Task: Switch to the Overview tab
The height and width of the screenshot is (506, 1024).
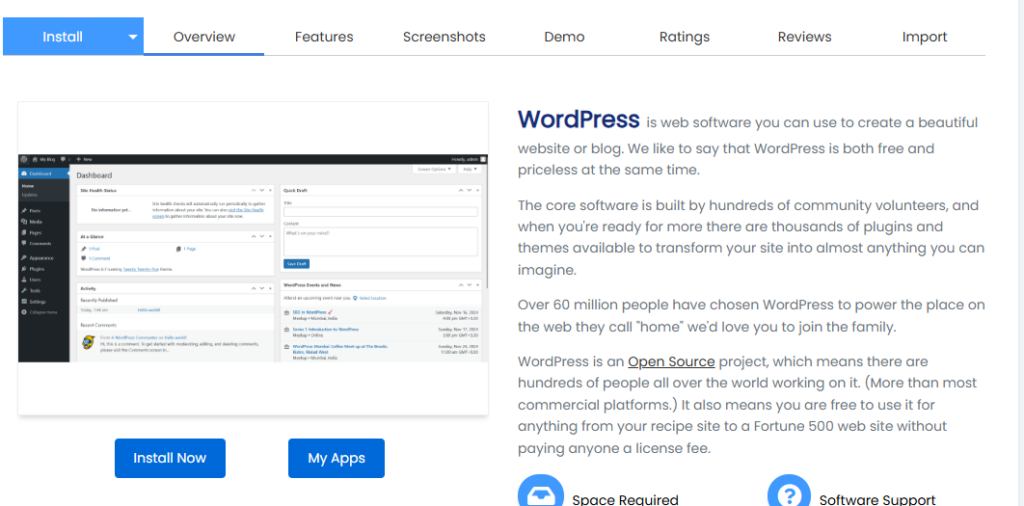Action: pos(204,37)
